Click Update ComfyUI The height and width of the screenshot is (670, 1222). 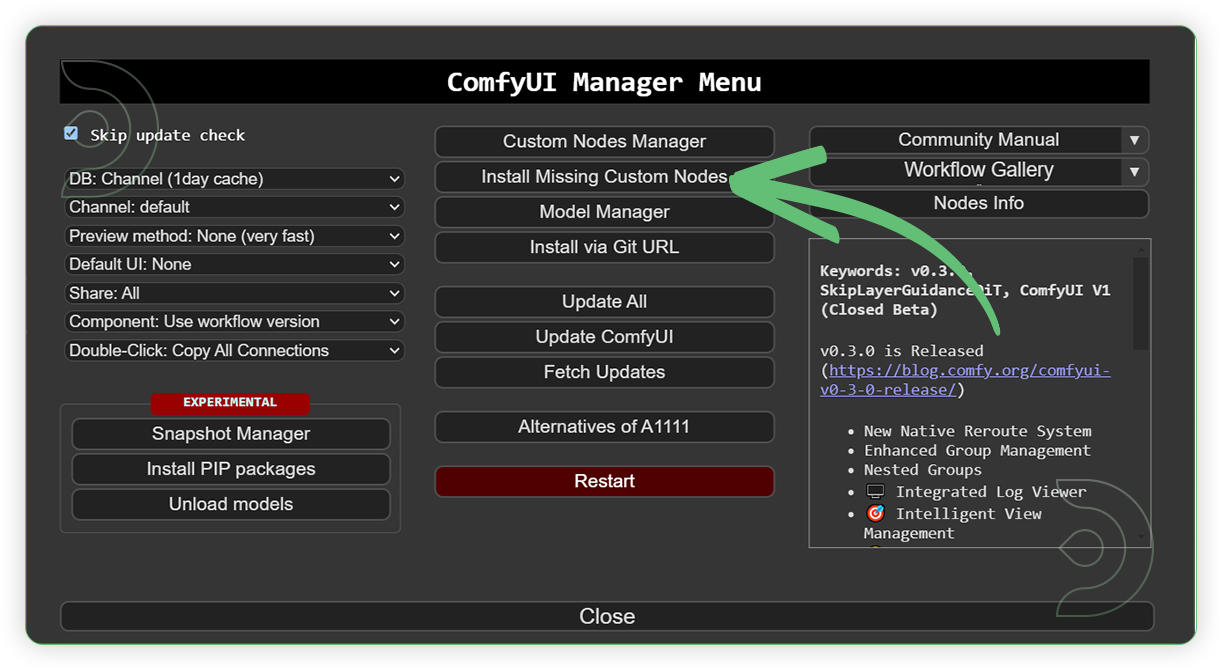tap(604, 337)
